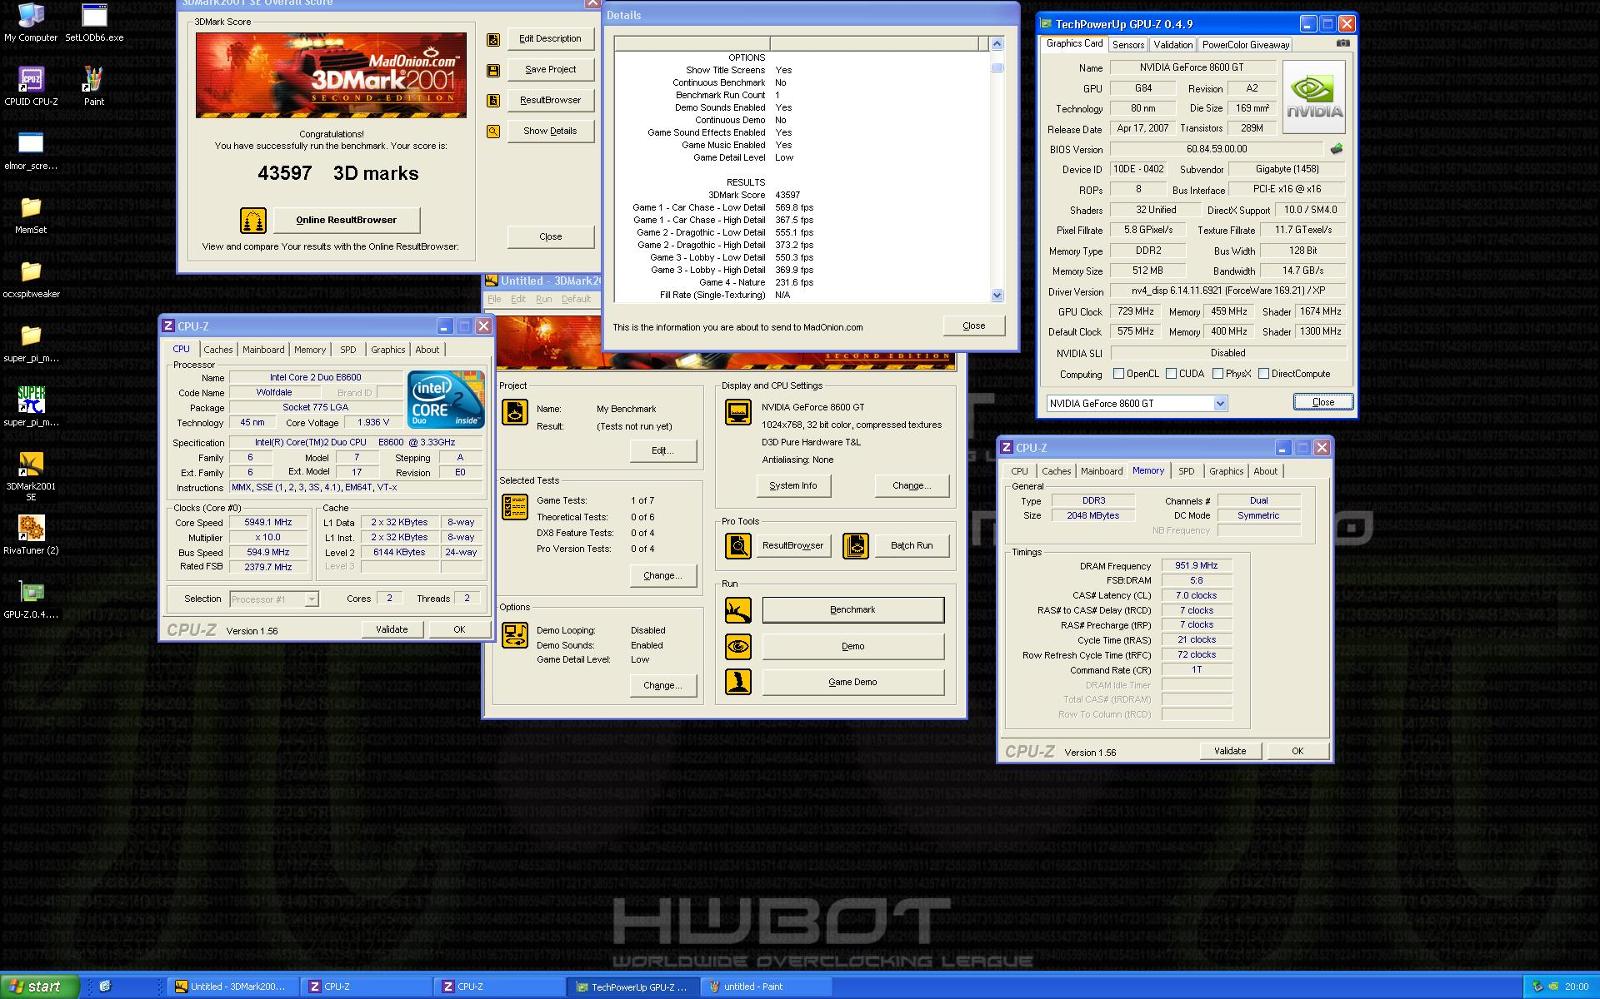Click the Windows Start button

(x=38, y=986)
